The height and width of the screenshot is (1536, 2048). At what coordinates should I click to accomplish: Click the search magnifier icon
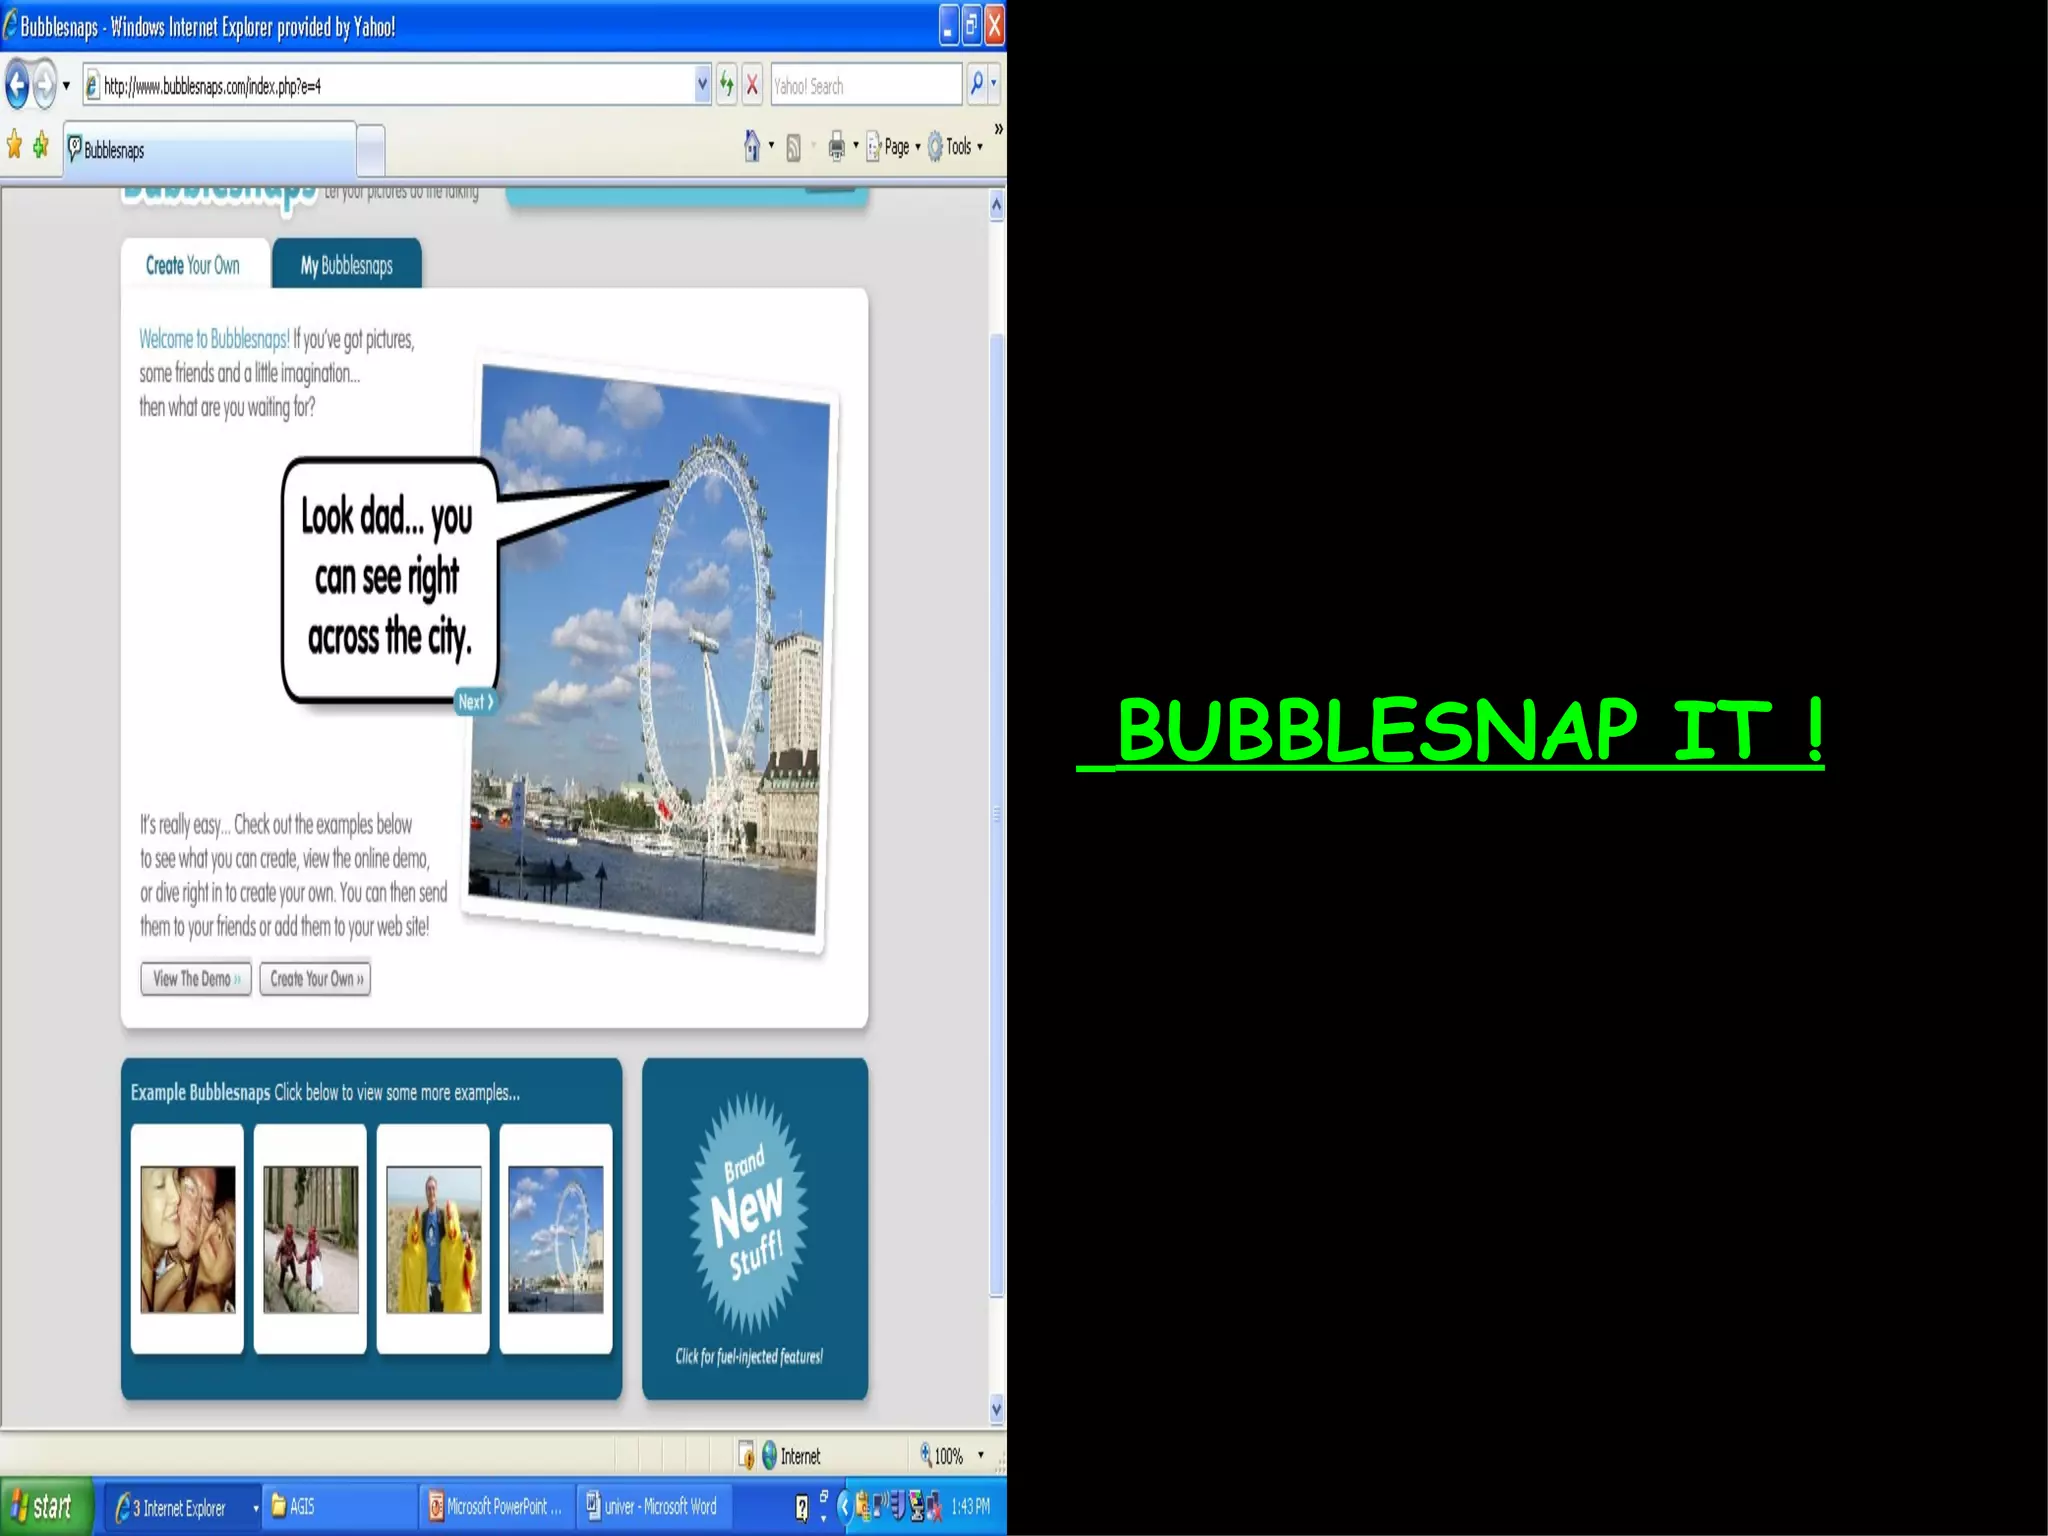coord(976,84)
